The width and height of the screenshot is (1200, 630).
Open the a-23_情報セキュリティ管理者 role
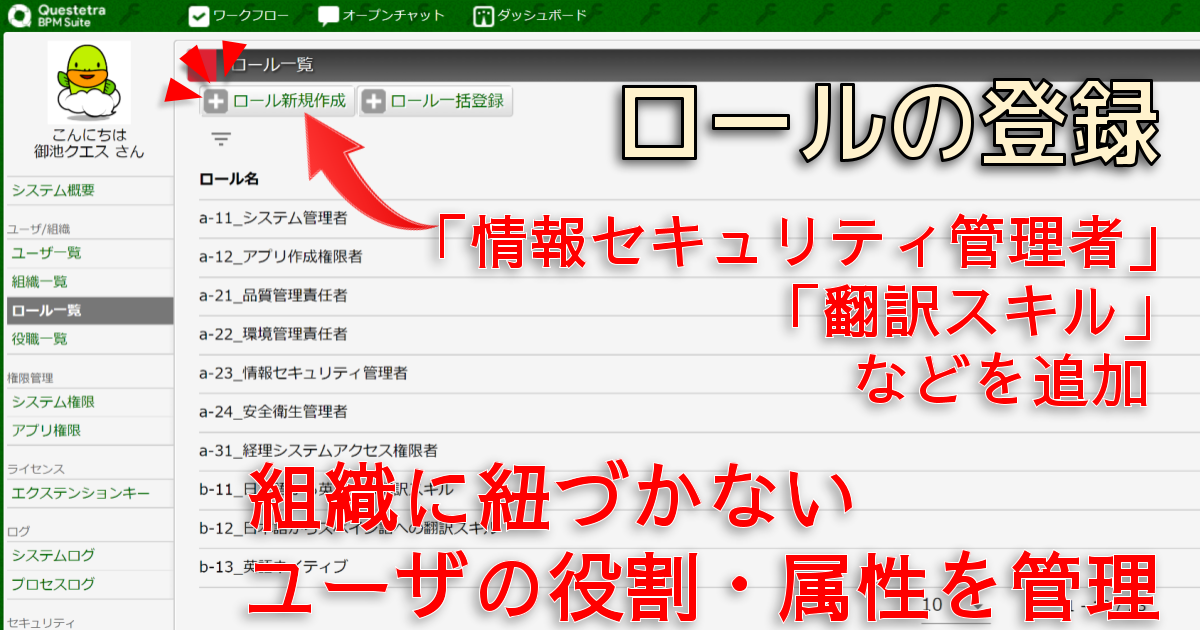tap(303, 373)
